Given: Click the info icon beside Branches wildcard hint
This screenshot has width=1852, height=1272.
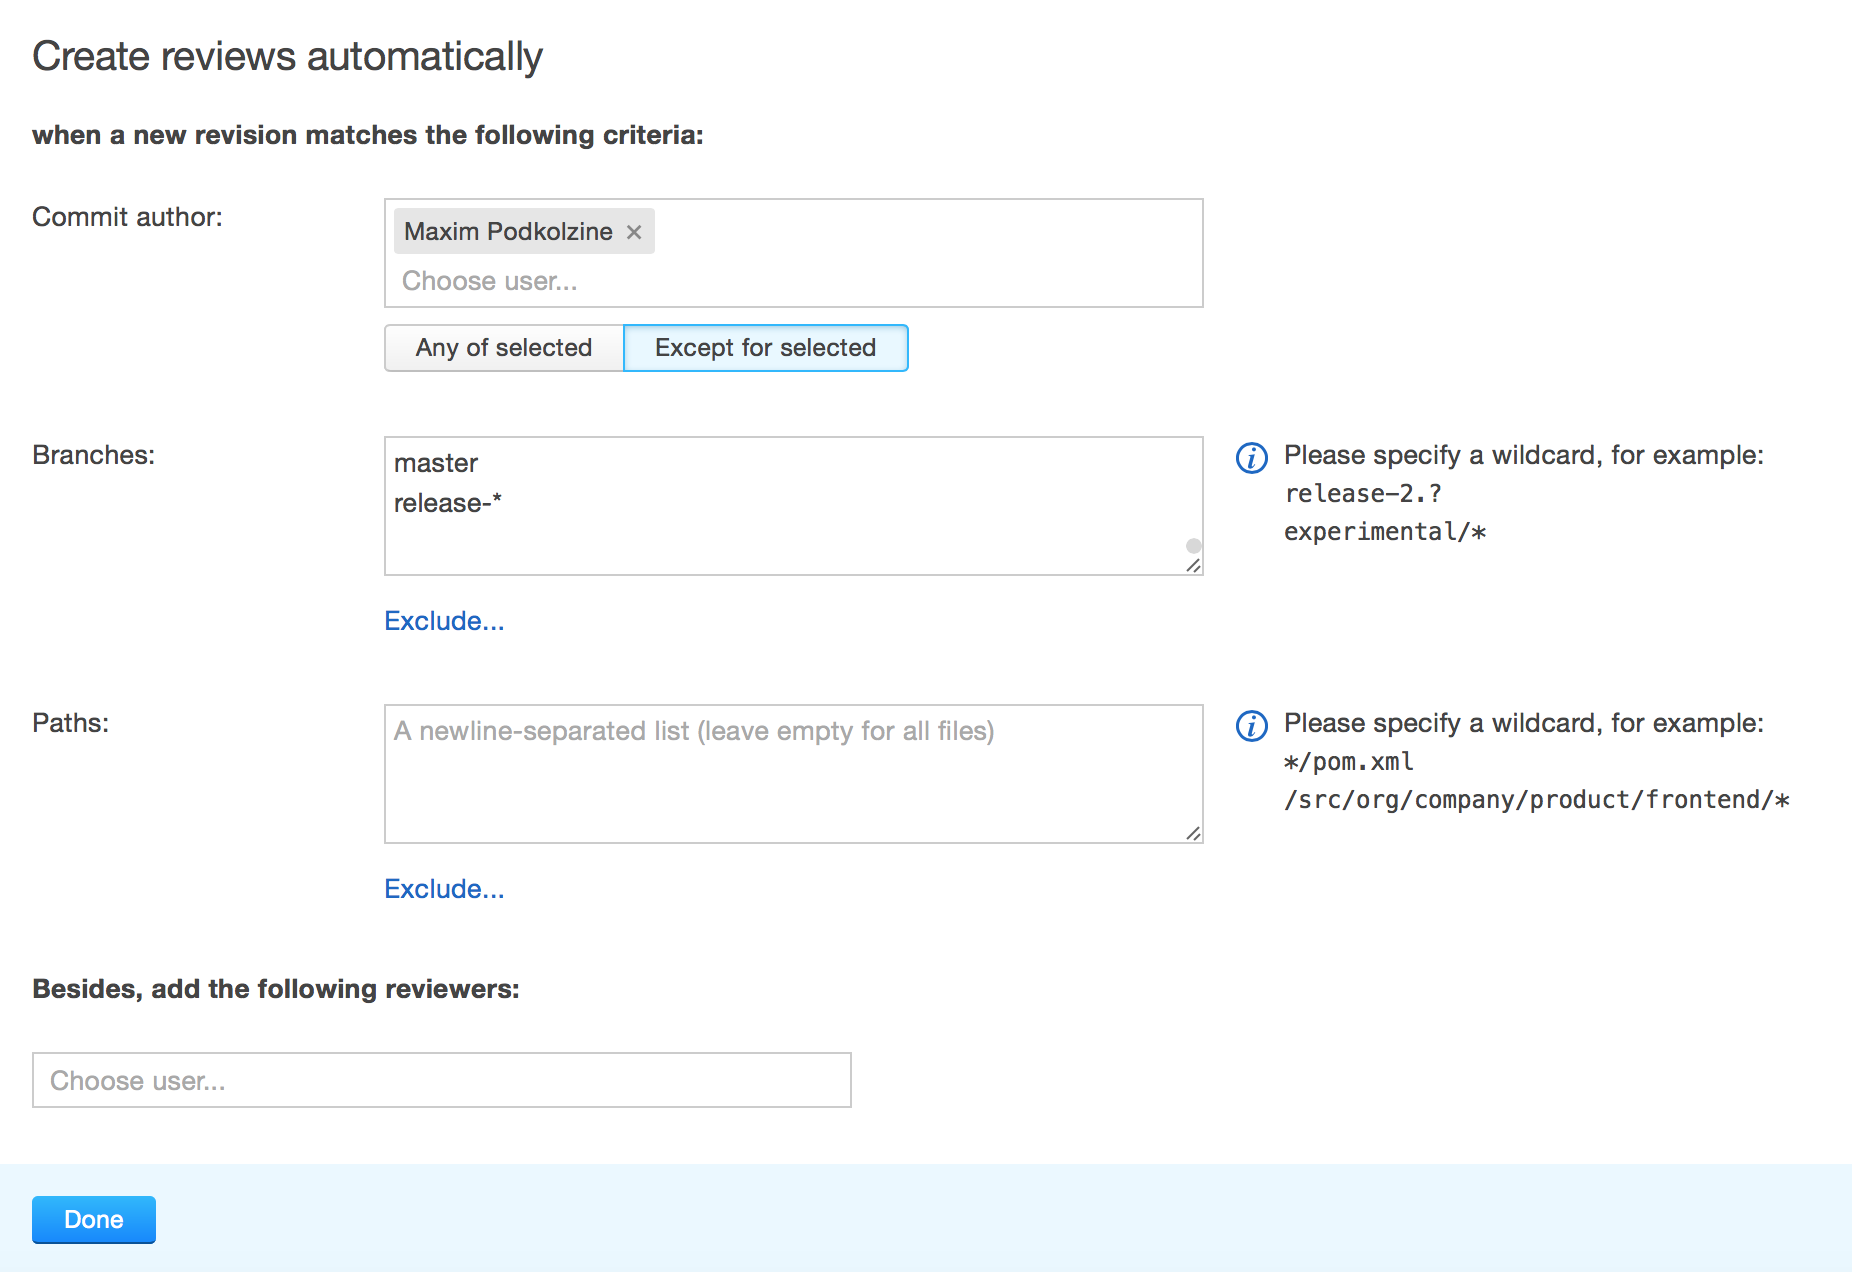Looking at the screenshot, I should pyautogui.click(x=1252, y=458).
